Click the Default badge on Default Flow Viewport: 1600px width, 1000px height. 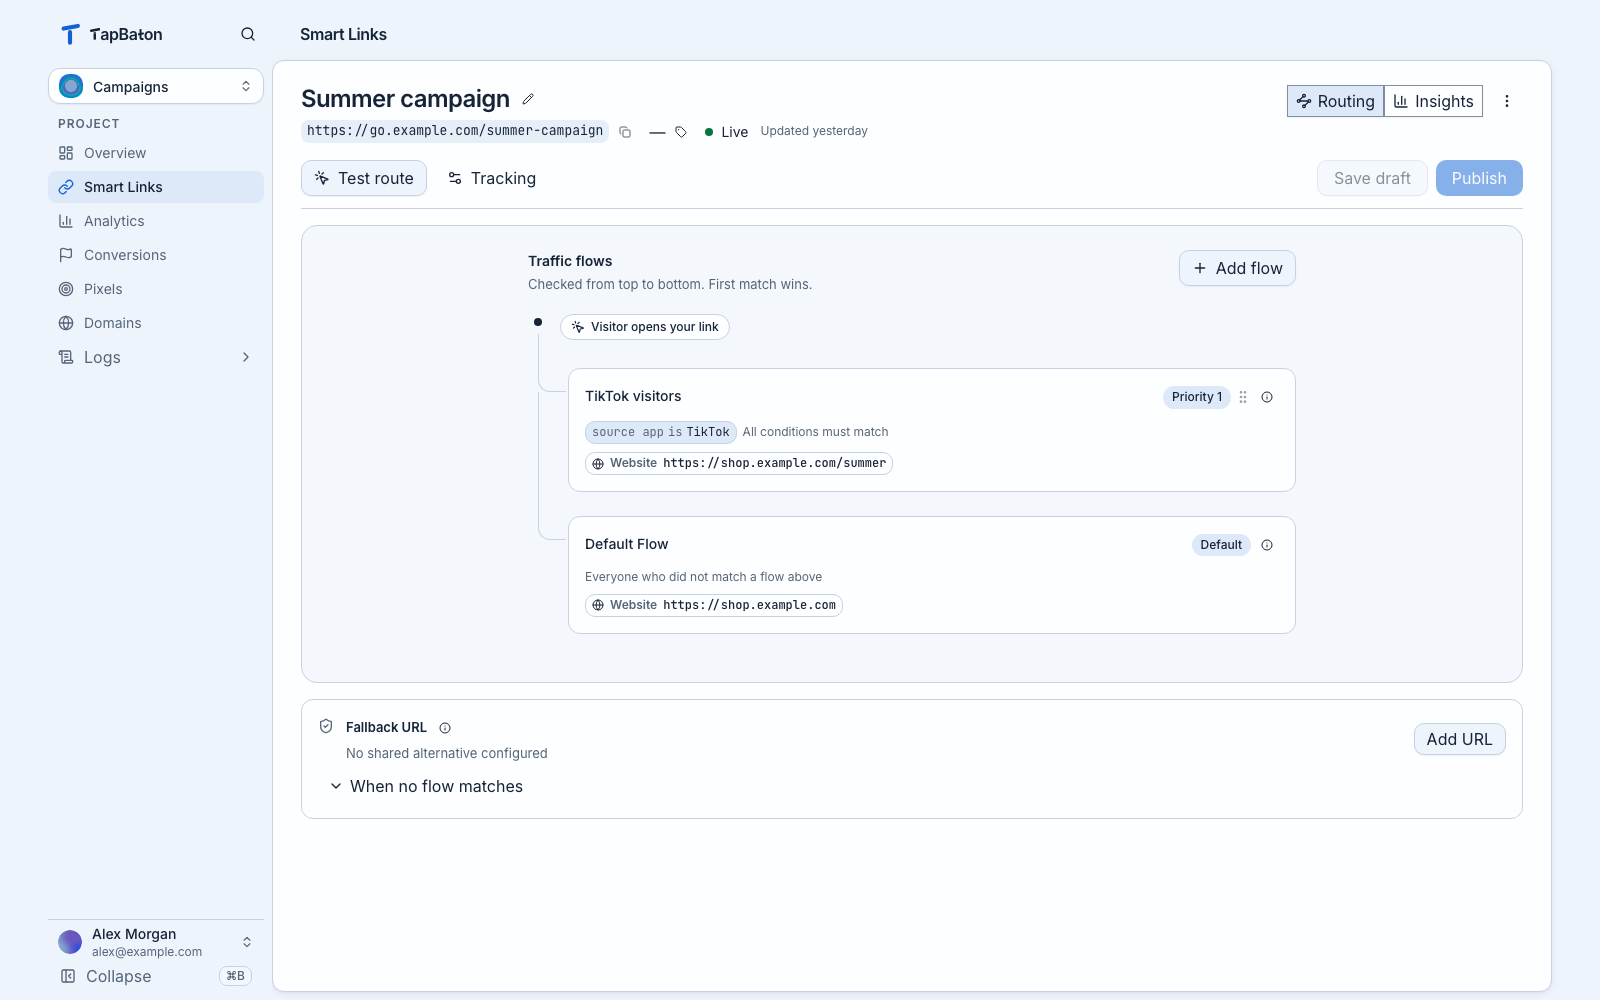[x=1221, y=545]
